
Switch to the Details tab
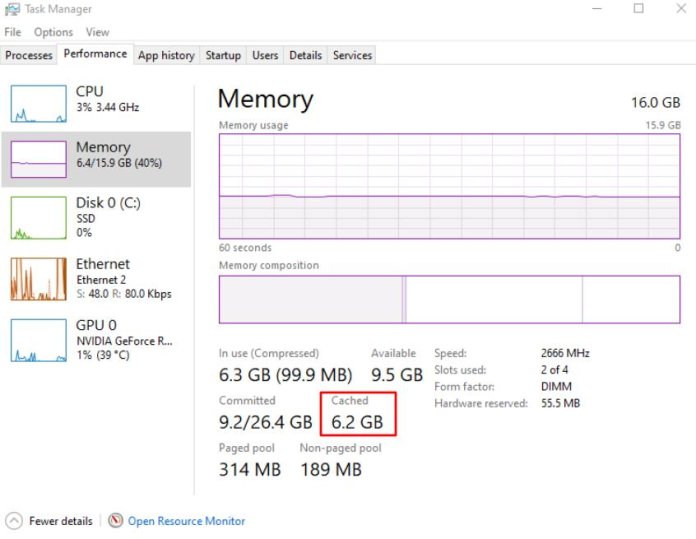(305, 55)
